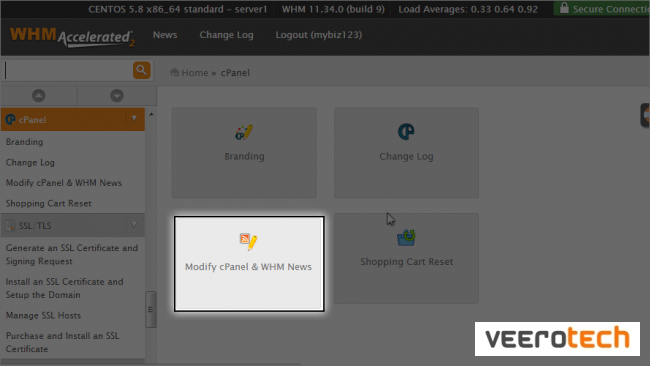Click the Shopping Cart Reset tile label
Viewport: 650px width, 366px height.
click(x=407, y=262)
